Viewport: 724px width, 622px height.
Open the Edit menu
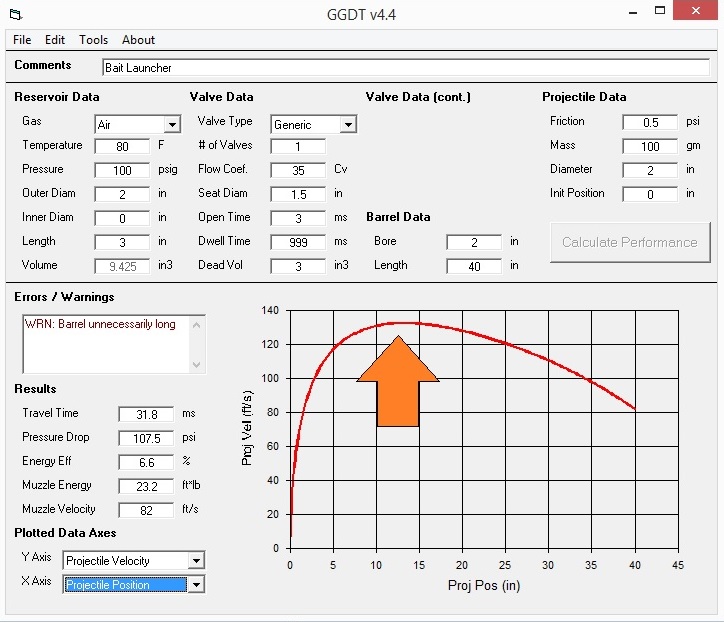click(x=55, y=40)
